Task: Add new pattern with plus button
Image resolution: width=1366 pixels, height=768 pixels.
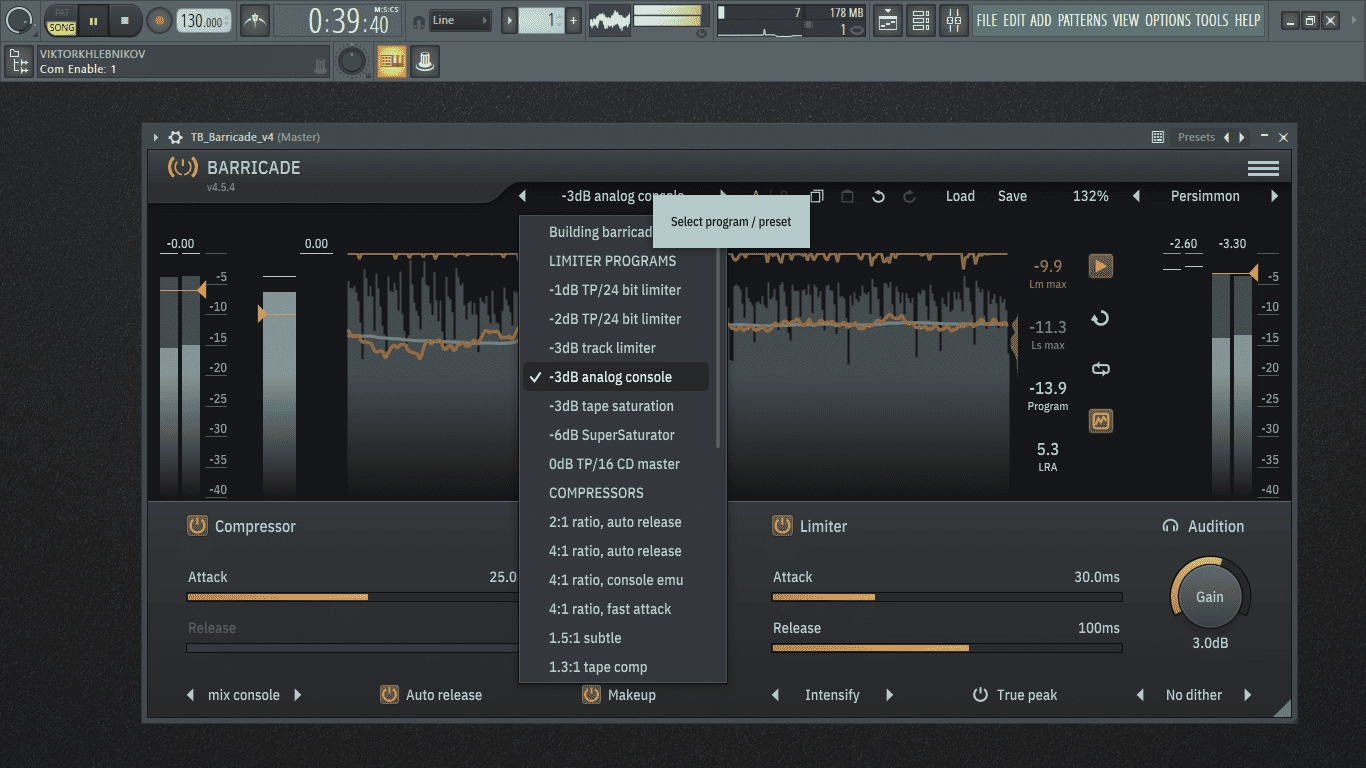Action: (573, 20)
